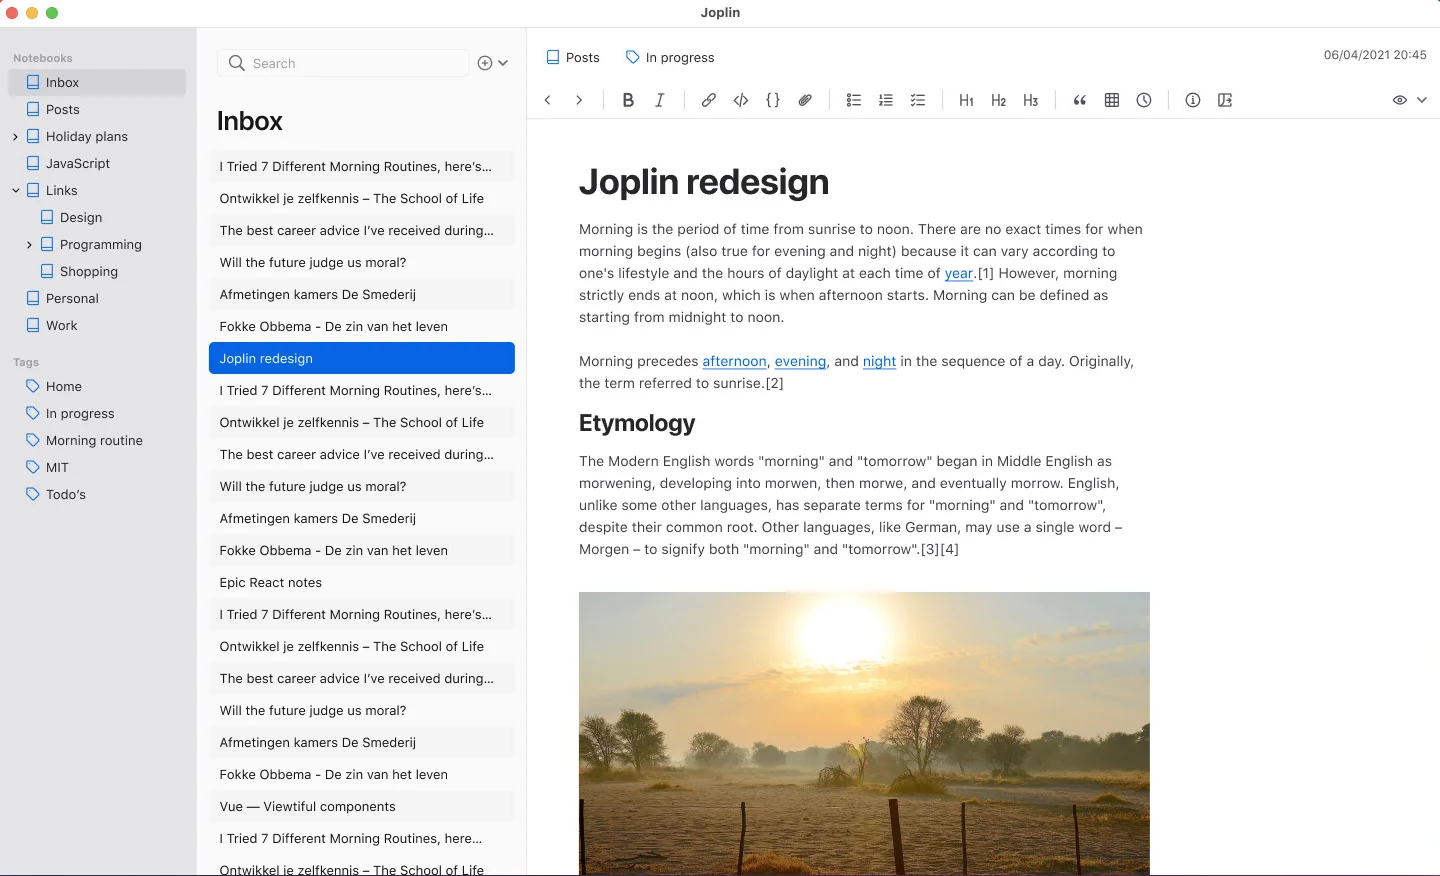Image resolution: width=1440 pixels, height=876 pixels.
Task: Expand the Programming sub-notebook
Action: coord(29,245)
